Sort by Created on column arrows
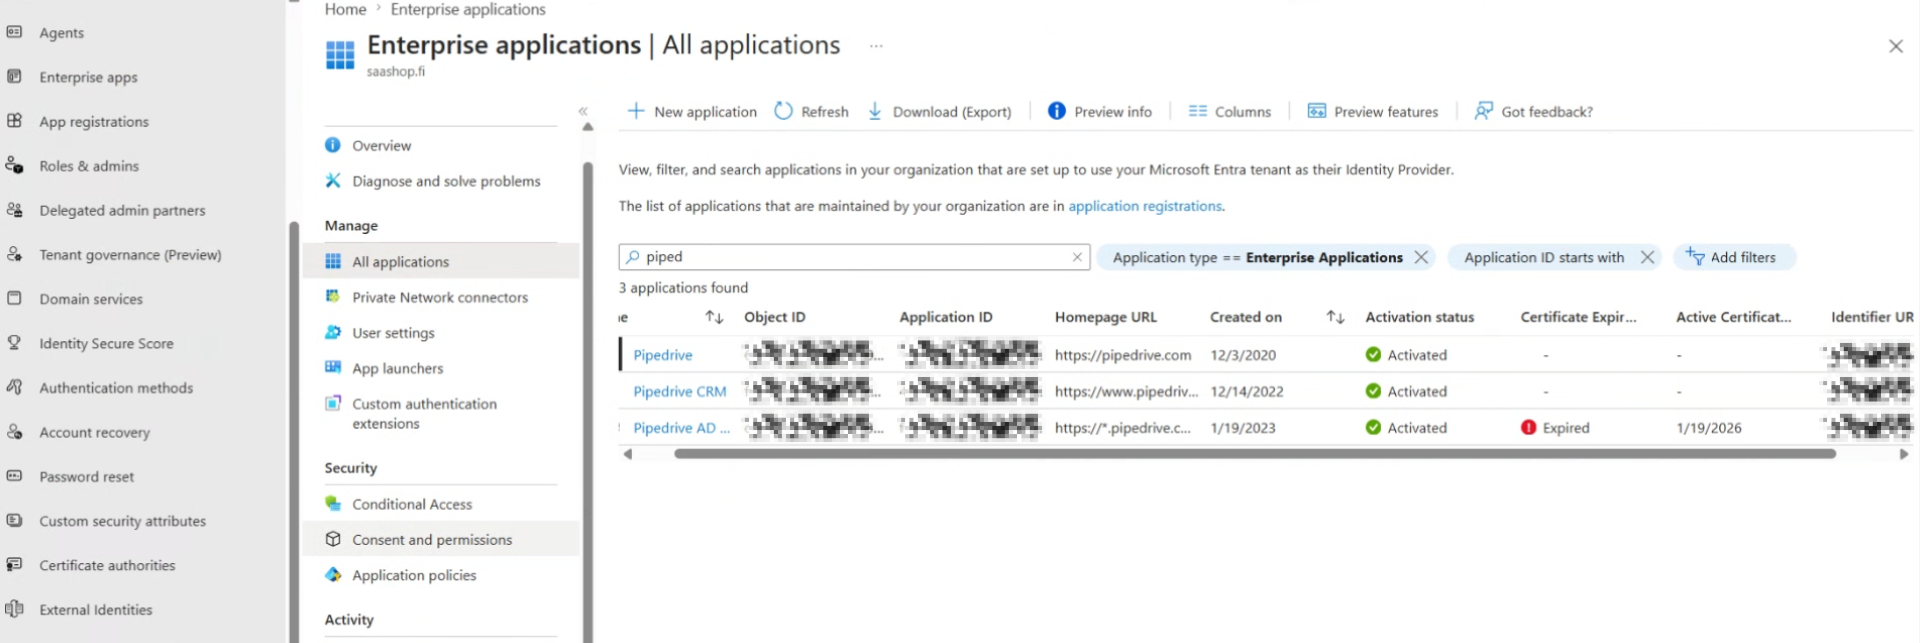Image resolution: width=1920 pixels, height=643 pixels. (1335, 317)
